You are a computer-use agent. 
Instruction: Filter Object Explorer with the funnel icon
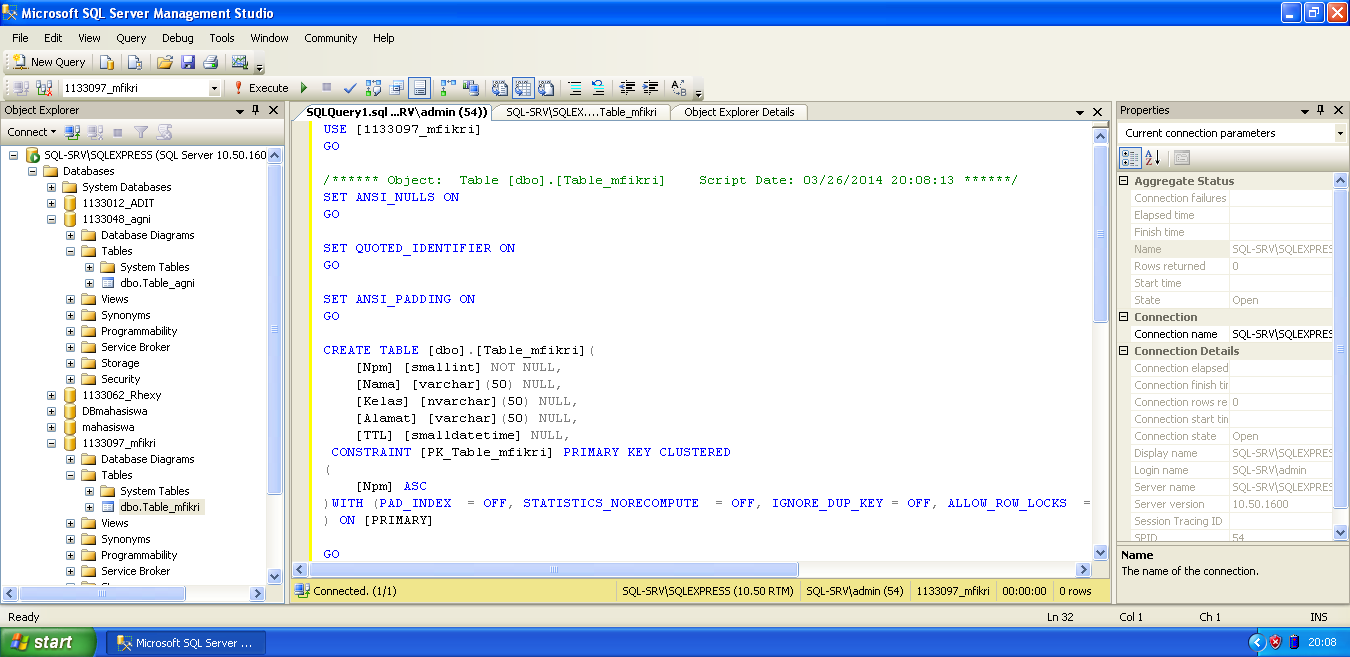pos(141,132)
